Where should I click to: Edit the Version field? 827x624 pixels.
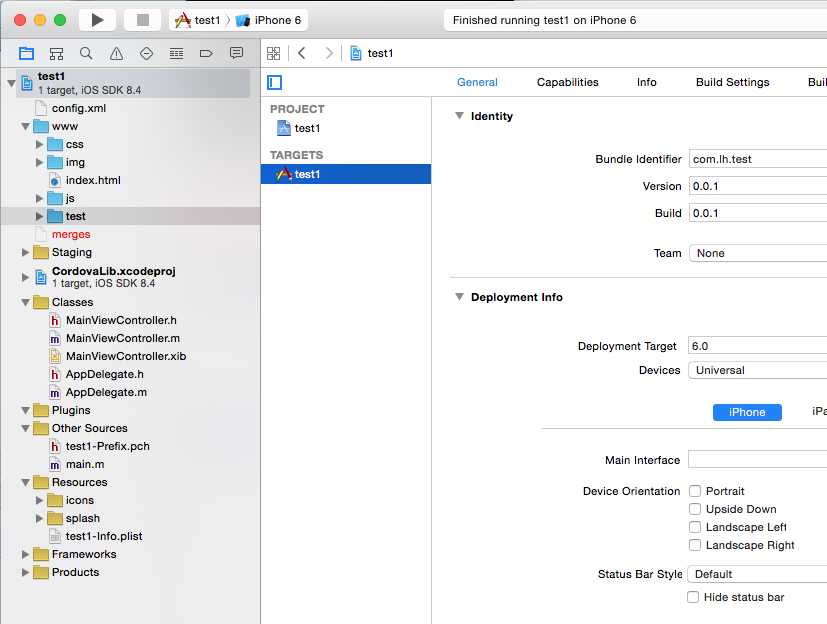(x=758, y=186)
